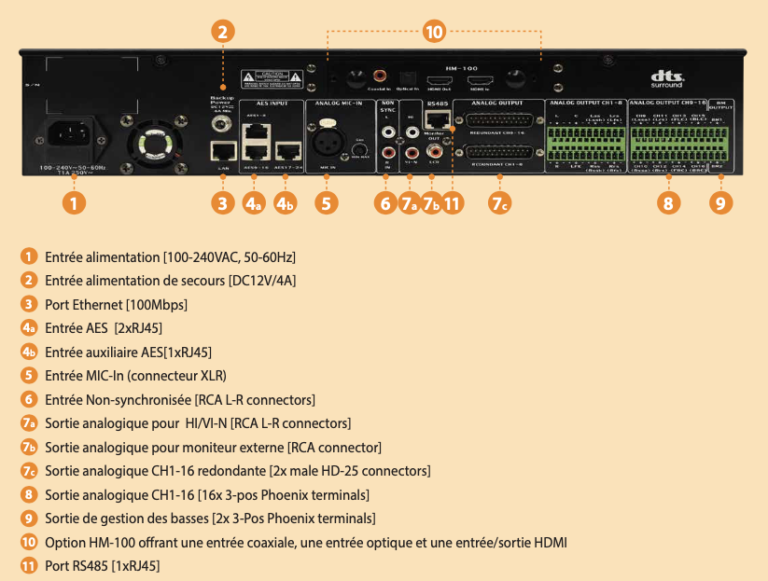Viewport: 768px width, 581px height.
Task: Click the LAN RJ45 port on the panel
Action: (223, 151)
